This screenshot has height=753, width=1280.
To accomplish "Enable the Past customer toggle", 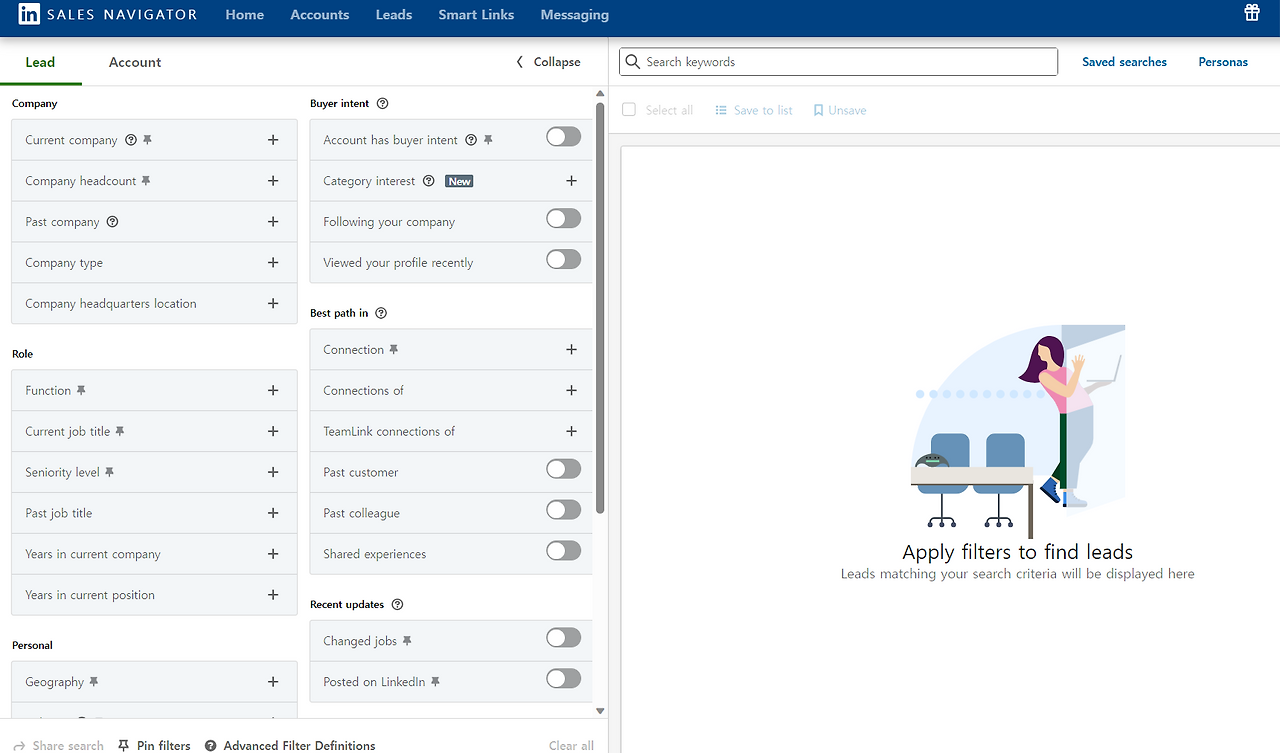I will pos(564,468).
